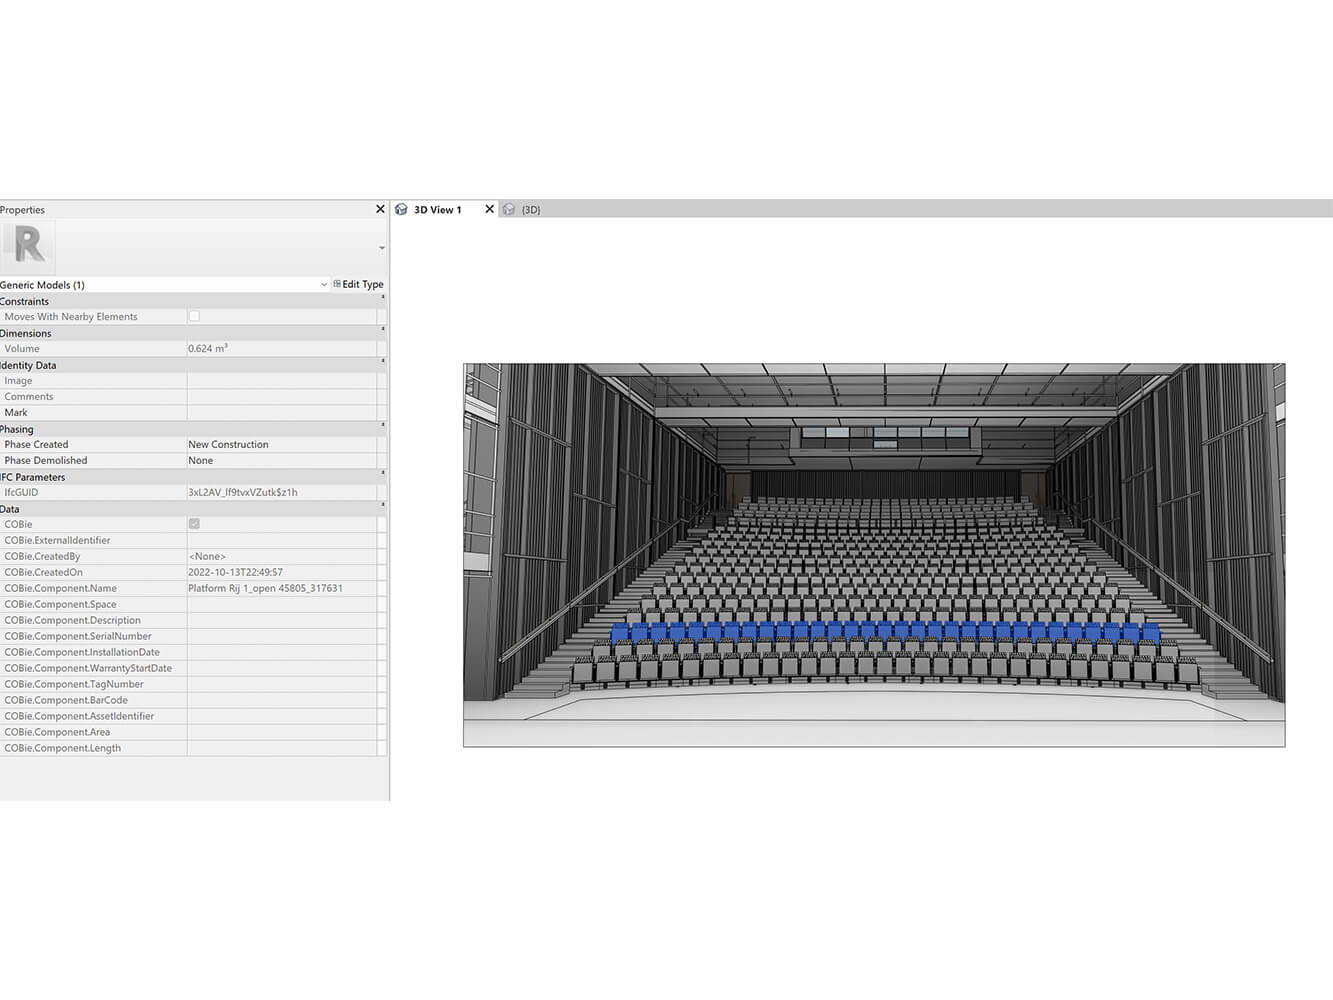Collapse the IFC Parameters section

tap(382, 475)
